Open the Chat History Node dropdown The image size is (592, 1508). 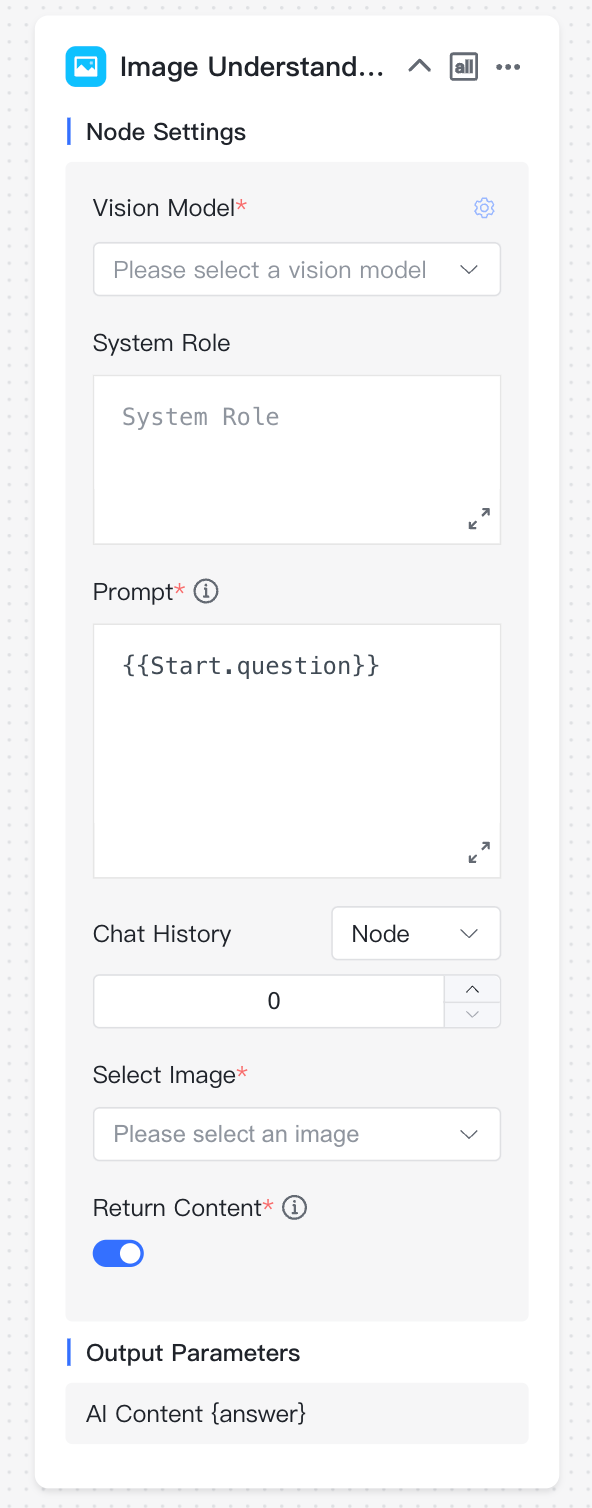[x=416, y=933]
